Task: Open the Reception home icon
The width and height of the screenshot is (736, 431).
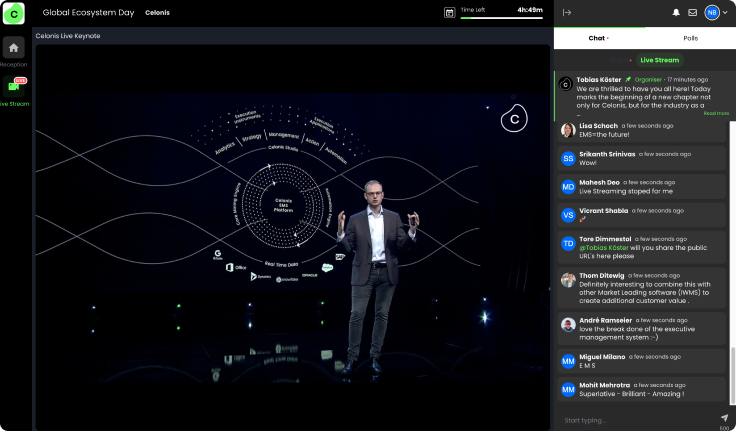Action: (x=13, y=48)
